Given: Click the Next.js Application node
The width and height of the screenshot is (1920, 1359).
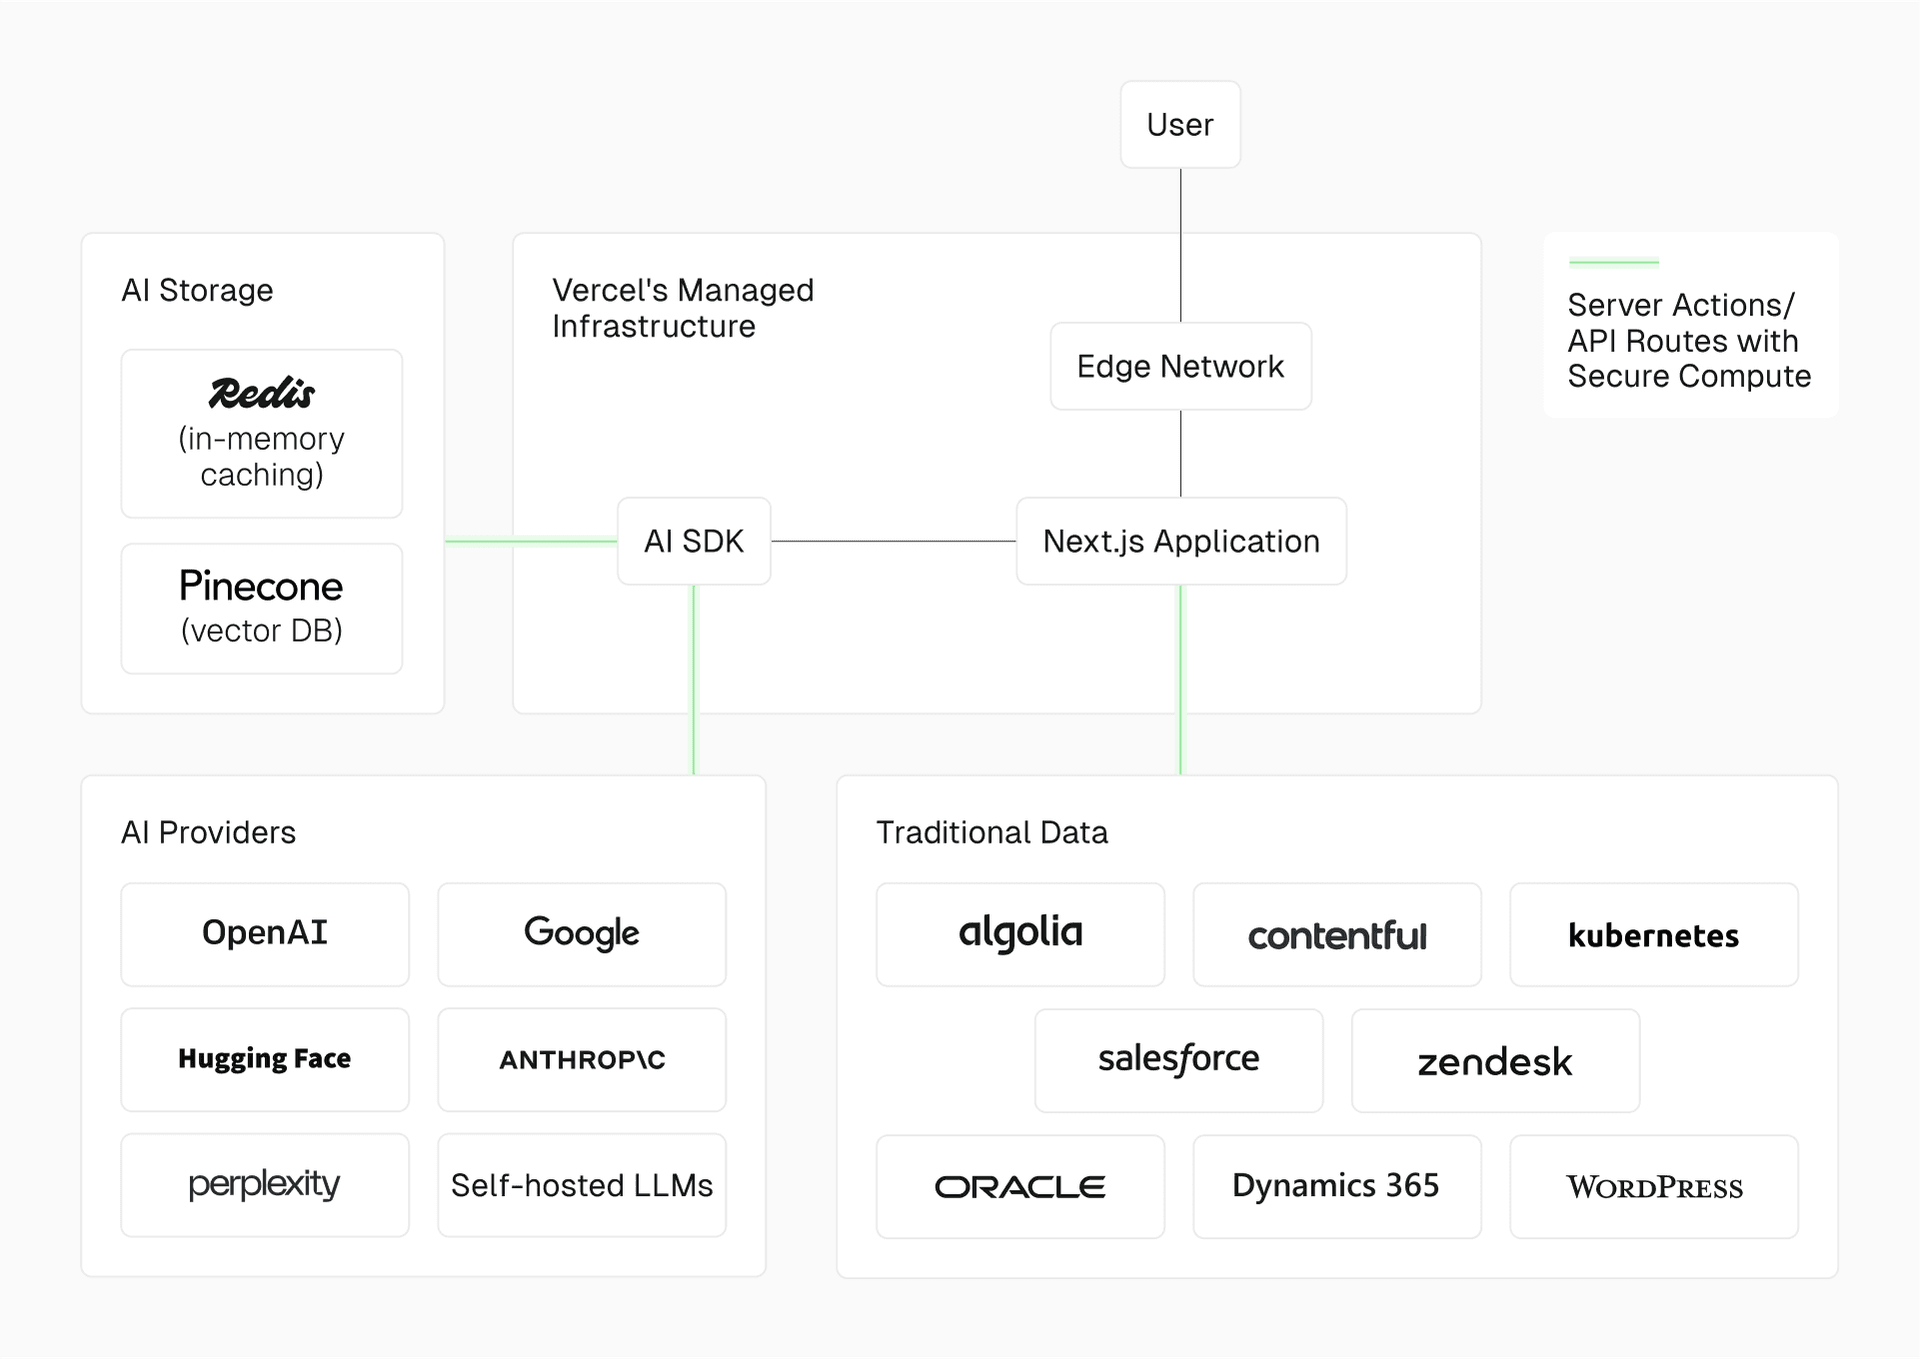Looking at the screenshot, I should point(1181,541).
